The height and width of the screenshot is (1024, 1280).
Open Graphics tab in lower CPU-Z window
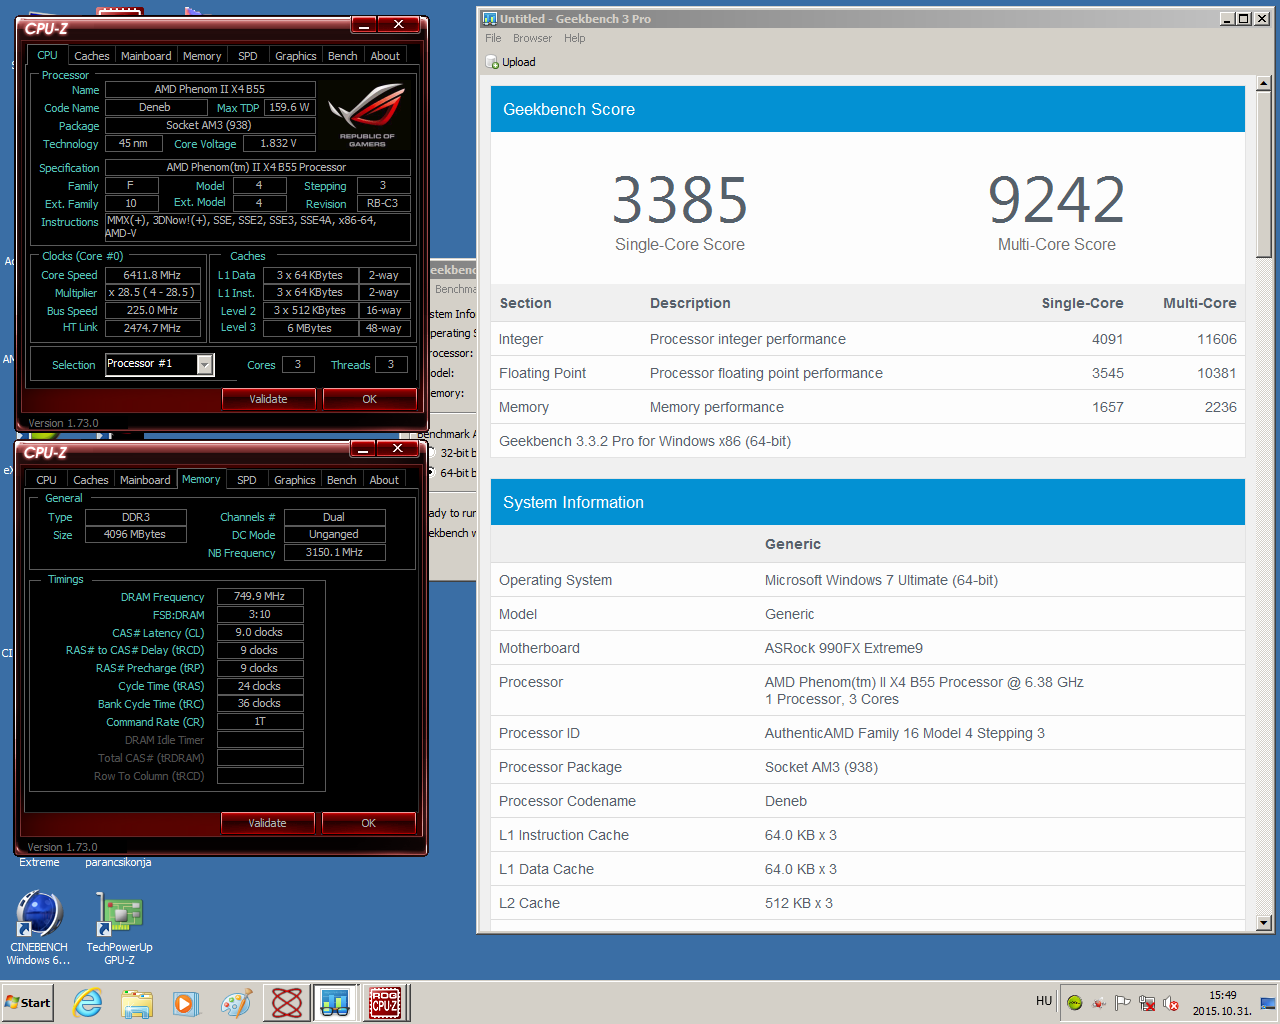[x=295, y=480]
